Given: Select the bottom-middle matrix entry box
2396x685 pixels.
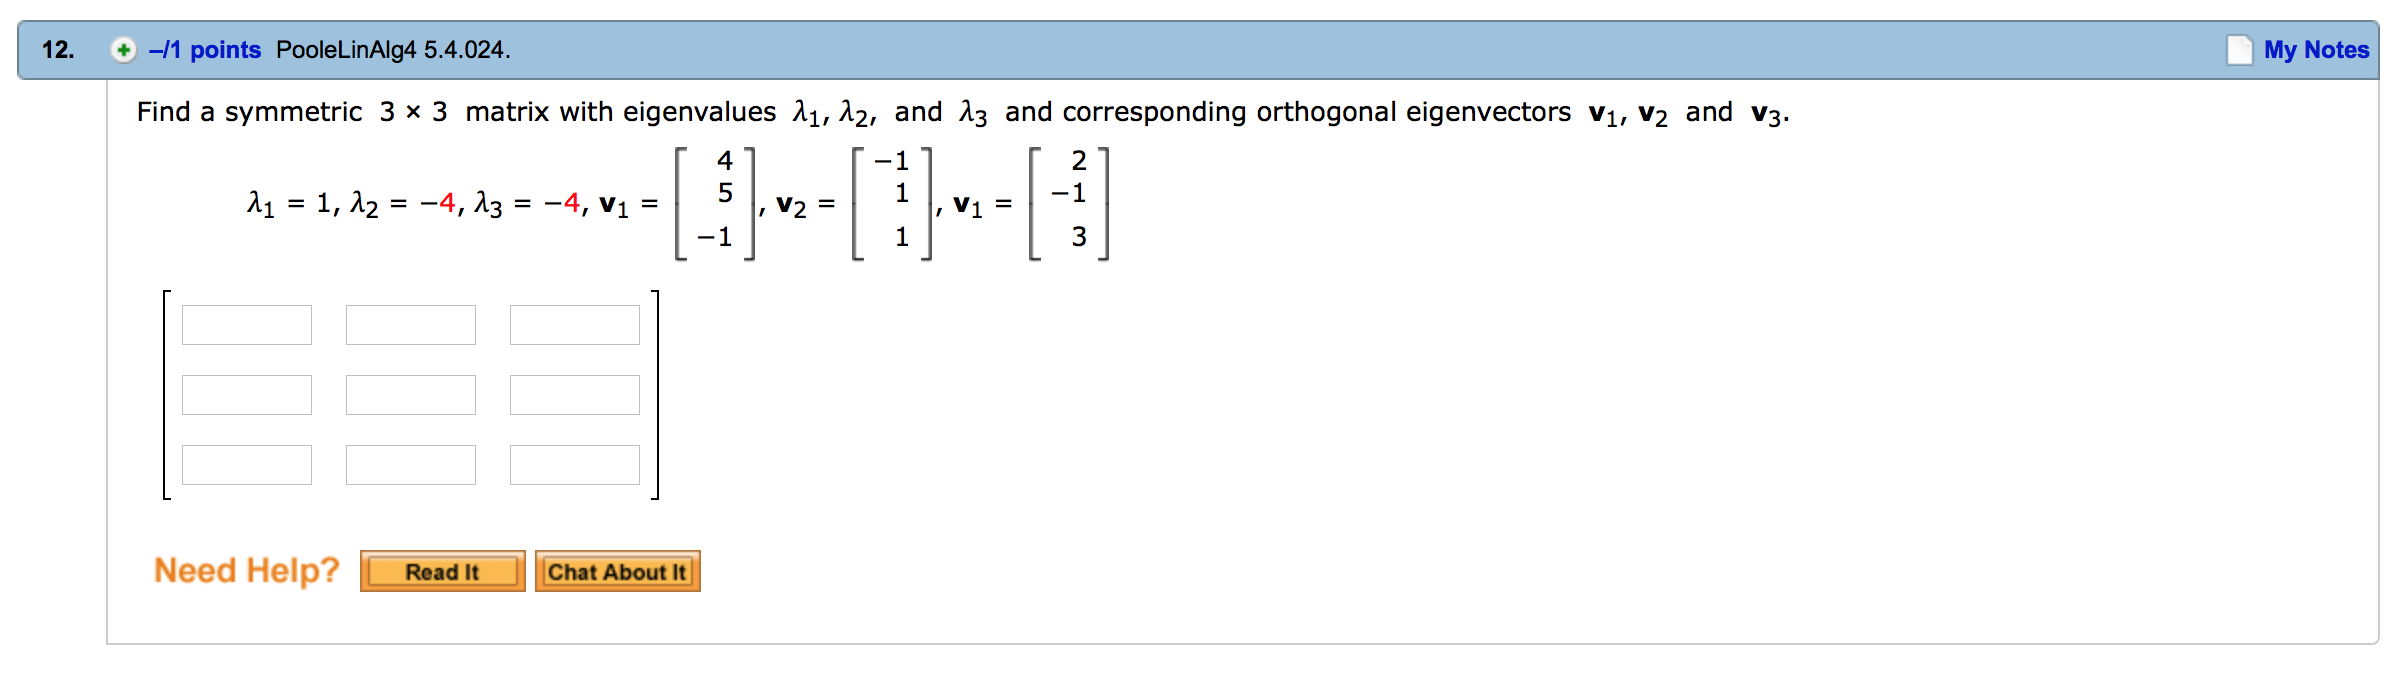Looking at the screenshot, I should point(411,463).
